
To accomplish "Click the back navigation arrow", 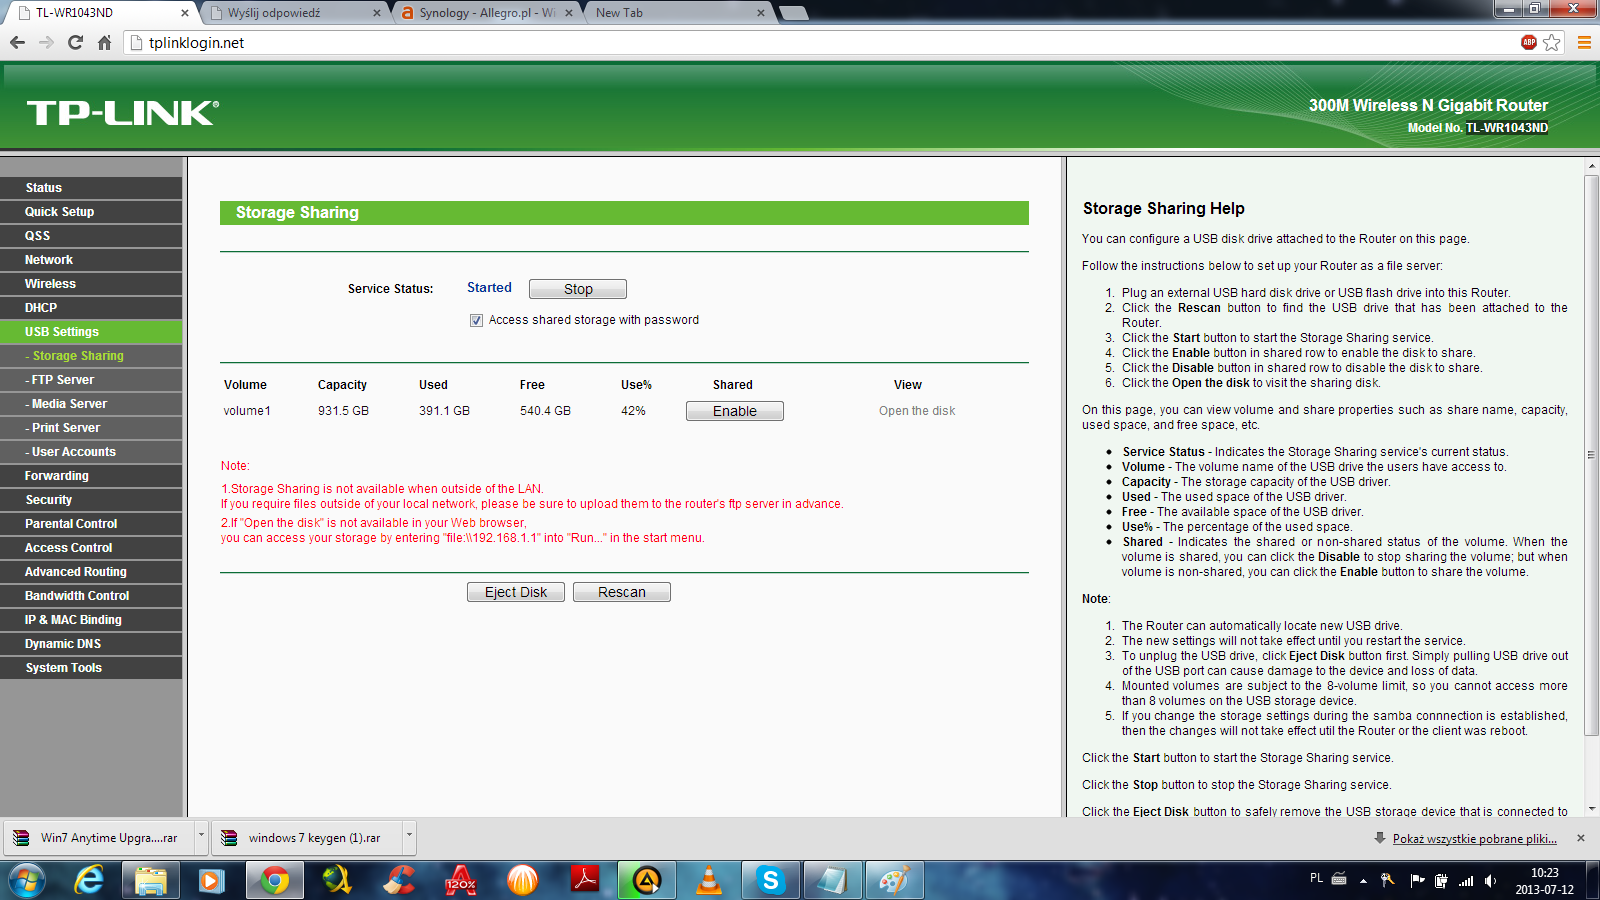I will tap(17, 42).
